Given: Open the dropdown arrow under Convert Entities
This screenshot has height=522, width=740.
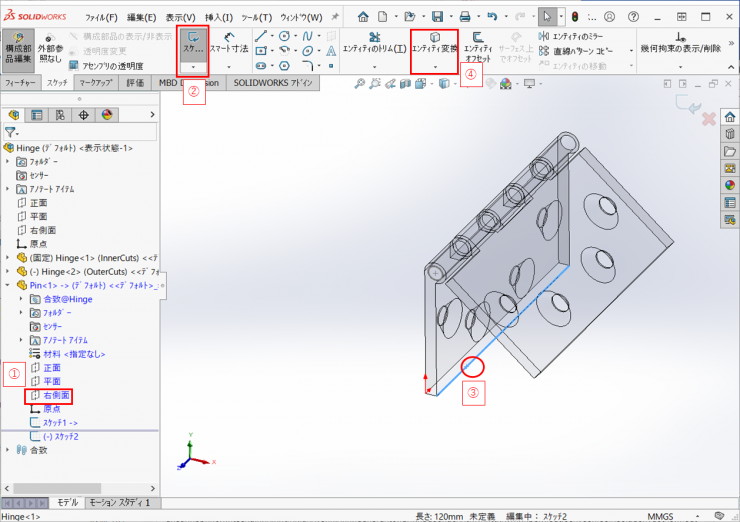Looking at the screenshot, I should pos(435,66).
